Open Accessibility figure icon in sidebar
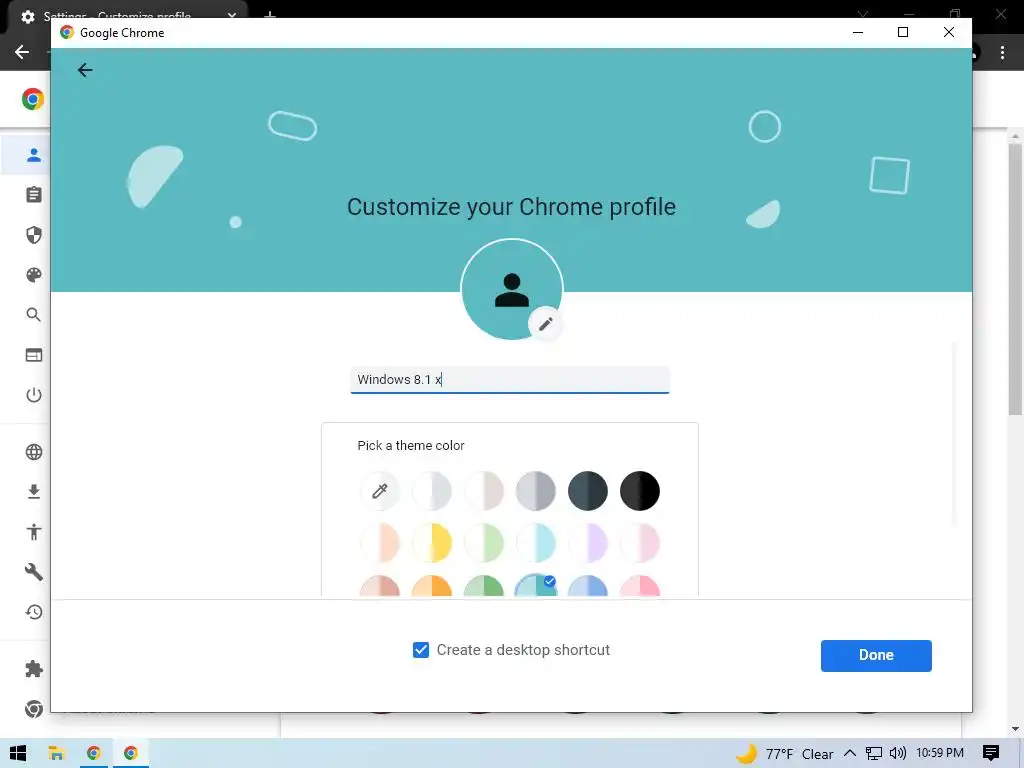This screenshot has height=768, width=1024. [34, 532]
